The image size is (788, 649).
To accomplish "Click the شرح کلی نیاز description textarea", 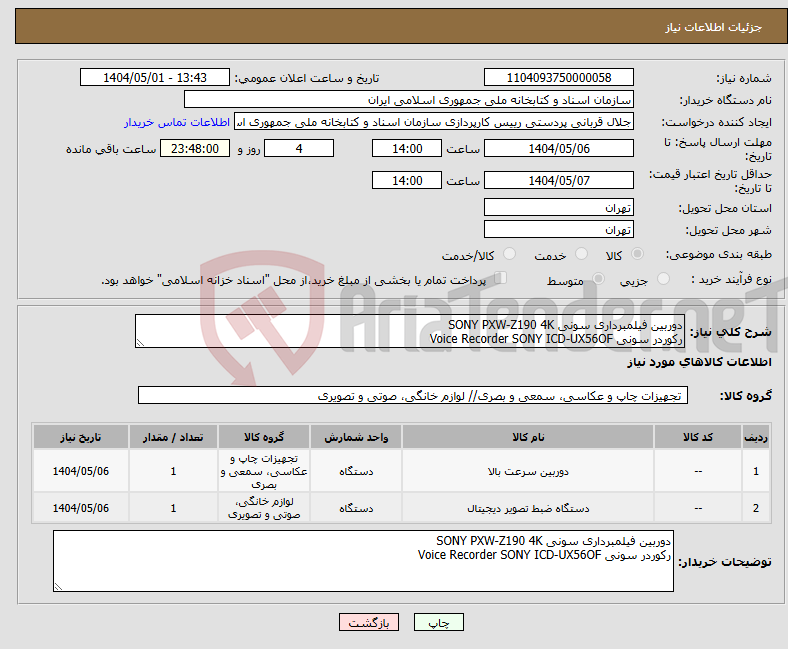I will pos(410,331).
